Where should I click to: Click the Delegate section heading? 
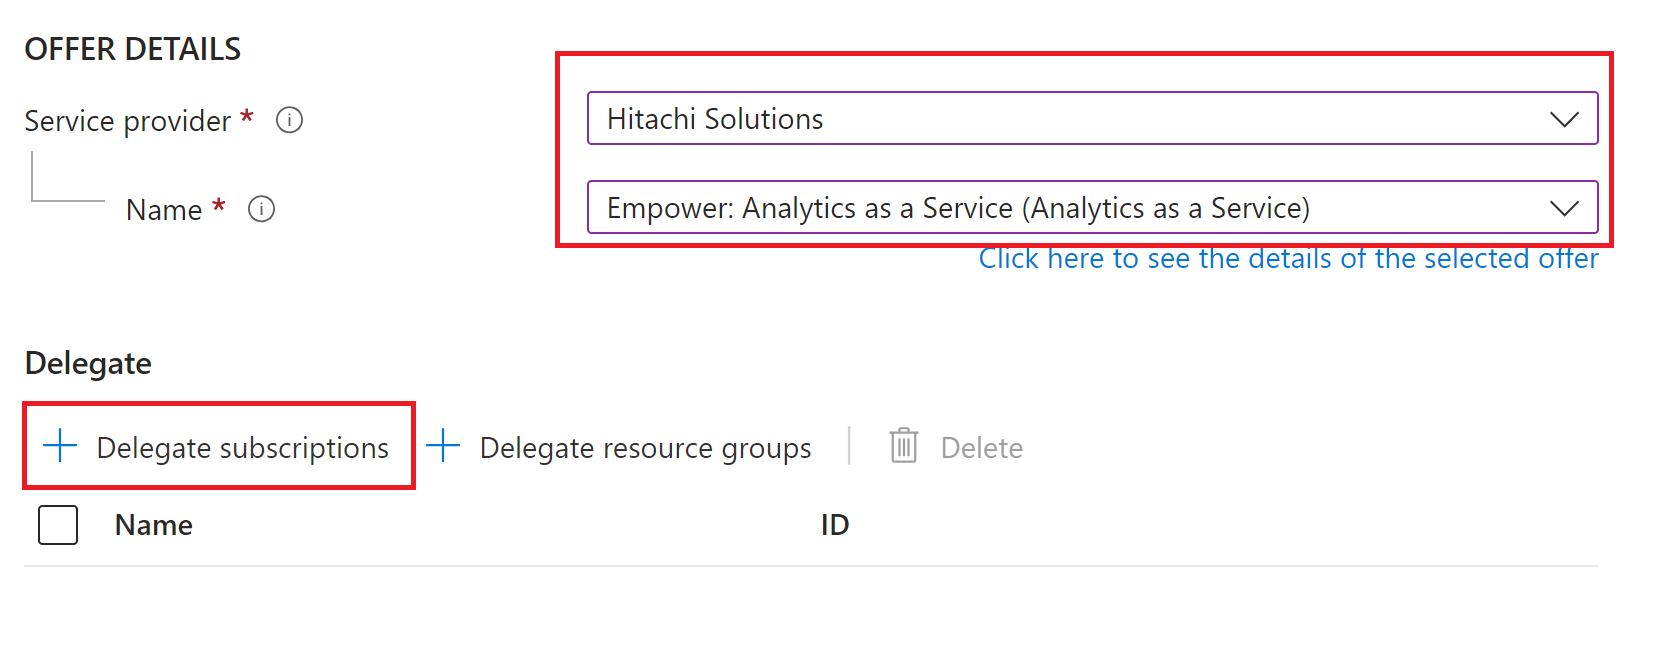click(88, 363)
